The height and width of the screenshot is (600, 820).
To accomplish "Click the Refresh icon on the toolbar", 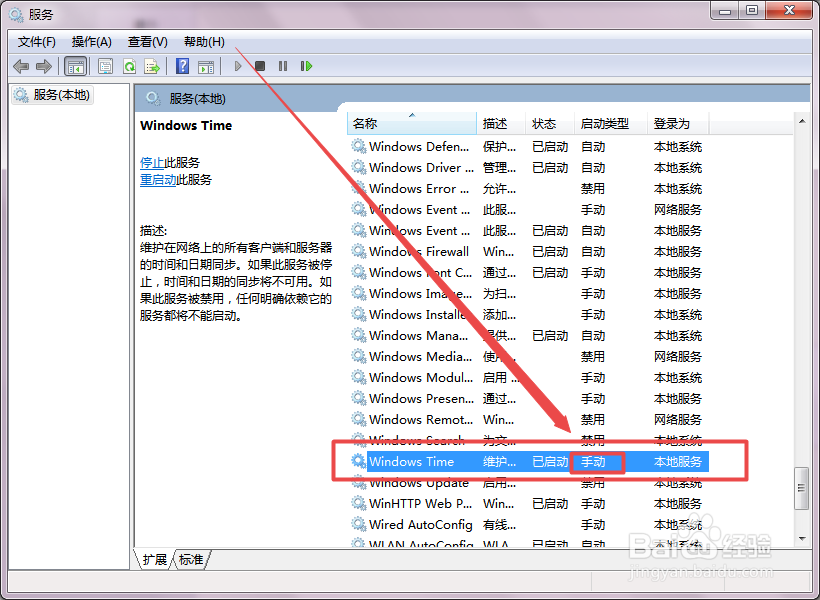I will 131,66.
